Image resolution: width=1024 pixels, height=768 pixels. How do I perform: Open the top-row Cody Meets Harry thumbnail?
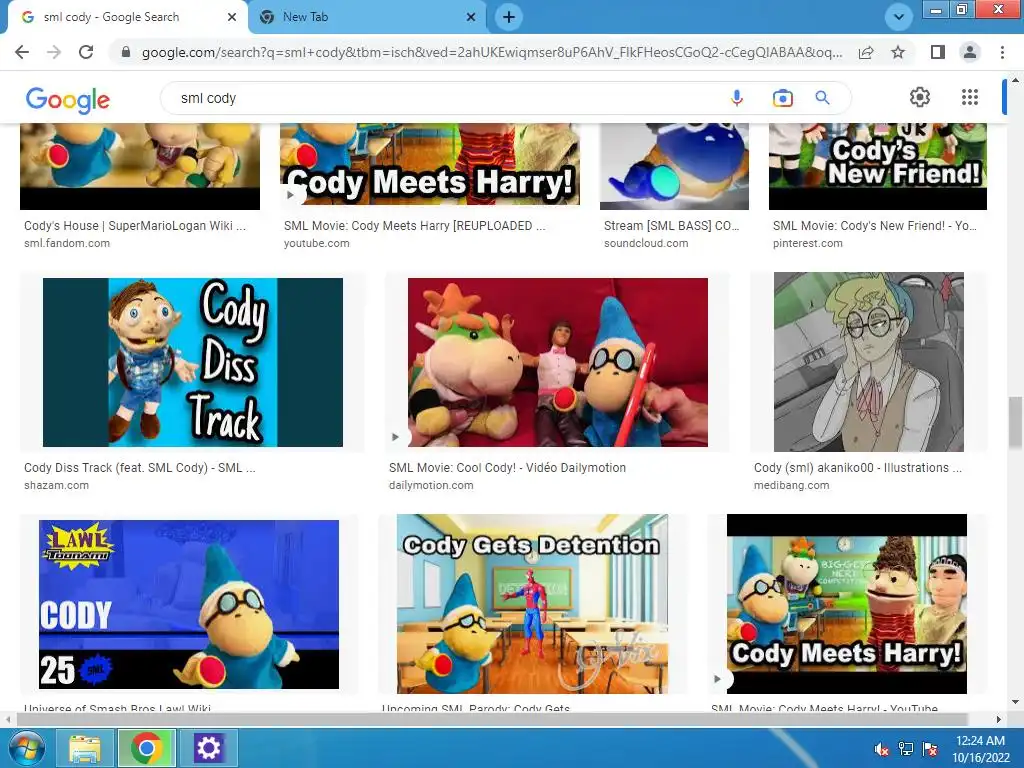click(x=430, y=165)
